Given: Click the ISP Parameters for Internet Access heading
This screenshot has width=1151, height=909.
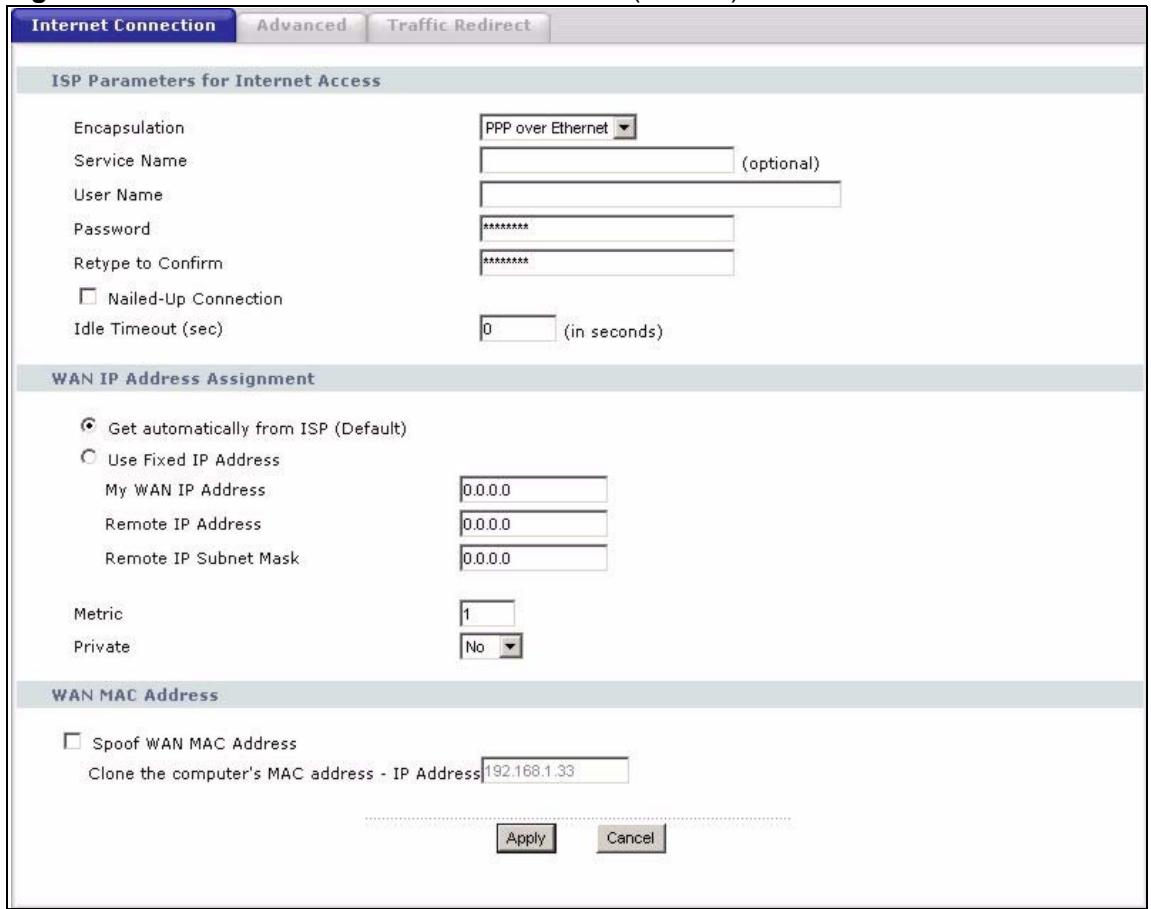Looking at the screenshot, I should pos(216,81).
